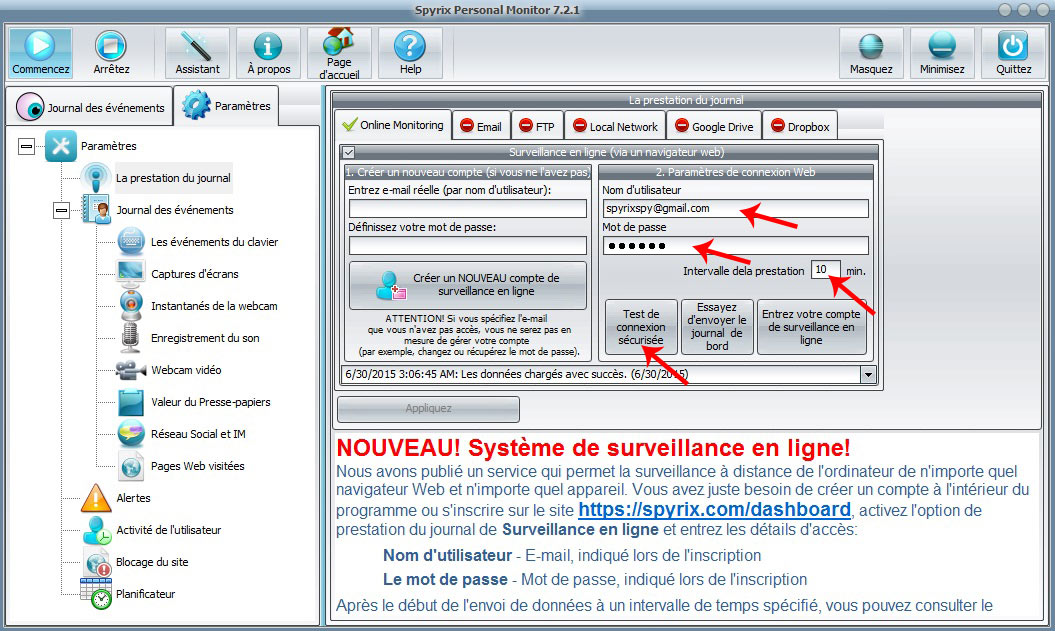The height and width of the screenshot is (631, 1055).
Task: Click the globe icon beside Pages Web visitées
Action: (131, 466)
